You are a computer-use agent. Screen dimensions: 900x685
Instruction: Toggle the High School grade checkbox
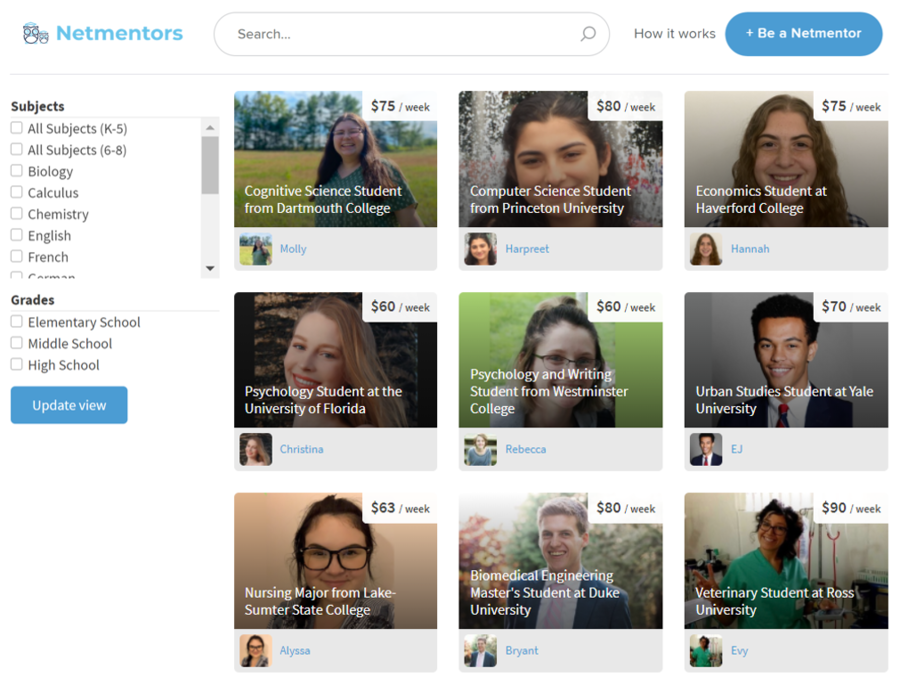click(17, 365)
